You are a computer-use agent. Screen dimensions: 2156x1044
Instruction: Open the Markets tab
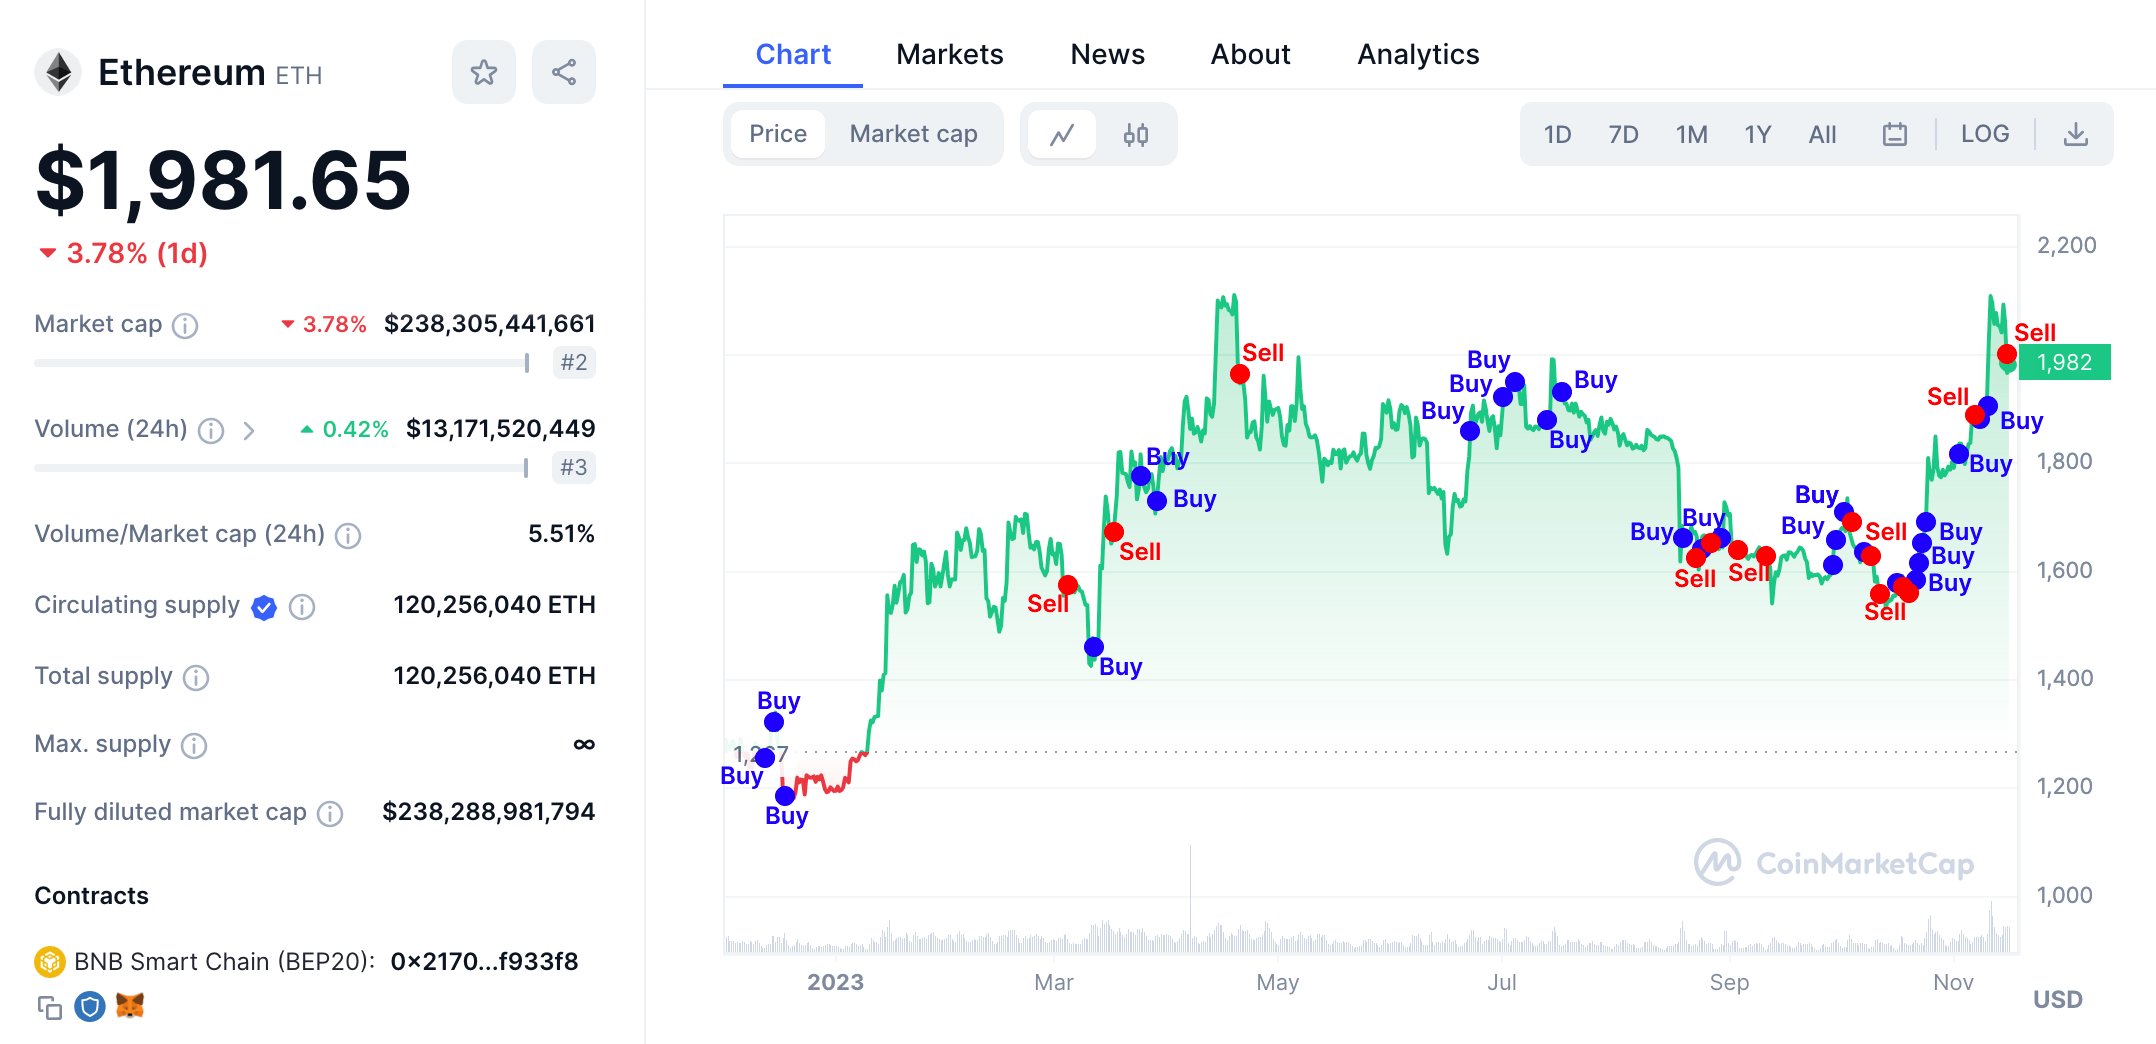(x=949, y=54)
